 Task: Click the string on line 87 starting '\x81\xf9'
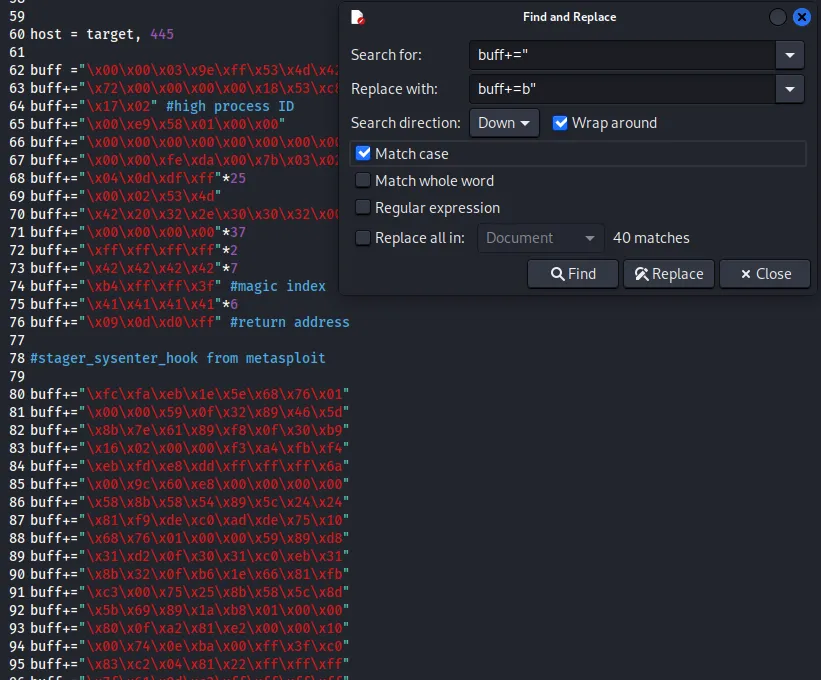(214, 520)
